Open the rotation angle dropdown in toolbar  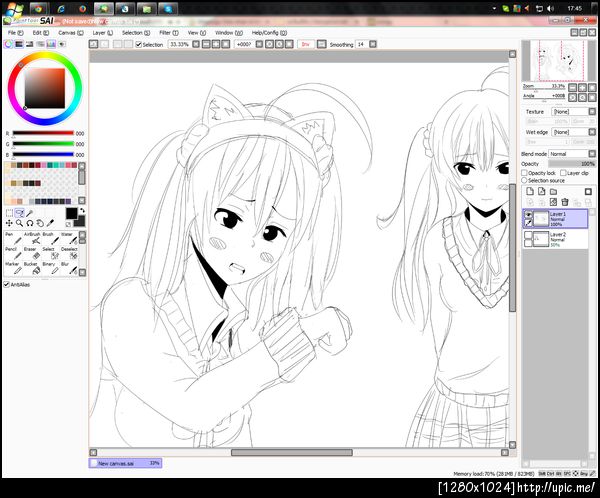pyautogui.click(x=259, y=44)
